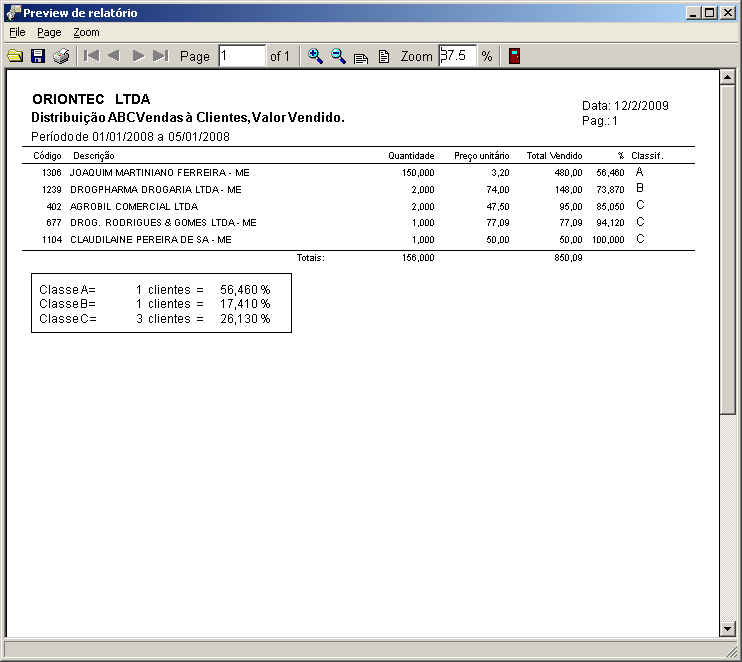Click the page number input field
Image resolution: width=742 pixels, height=662 pixels.
pyautogui.click(x=242, y=56)
